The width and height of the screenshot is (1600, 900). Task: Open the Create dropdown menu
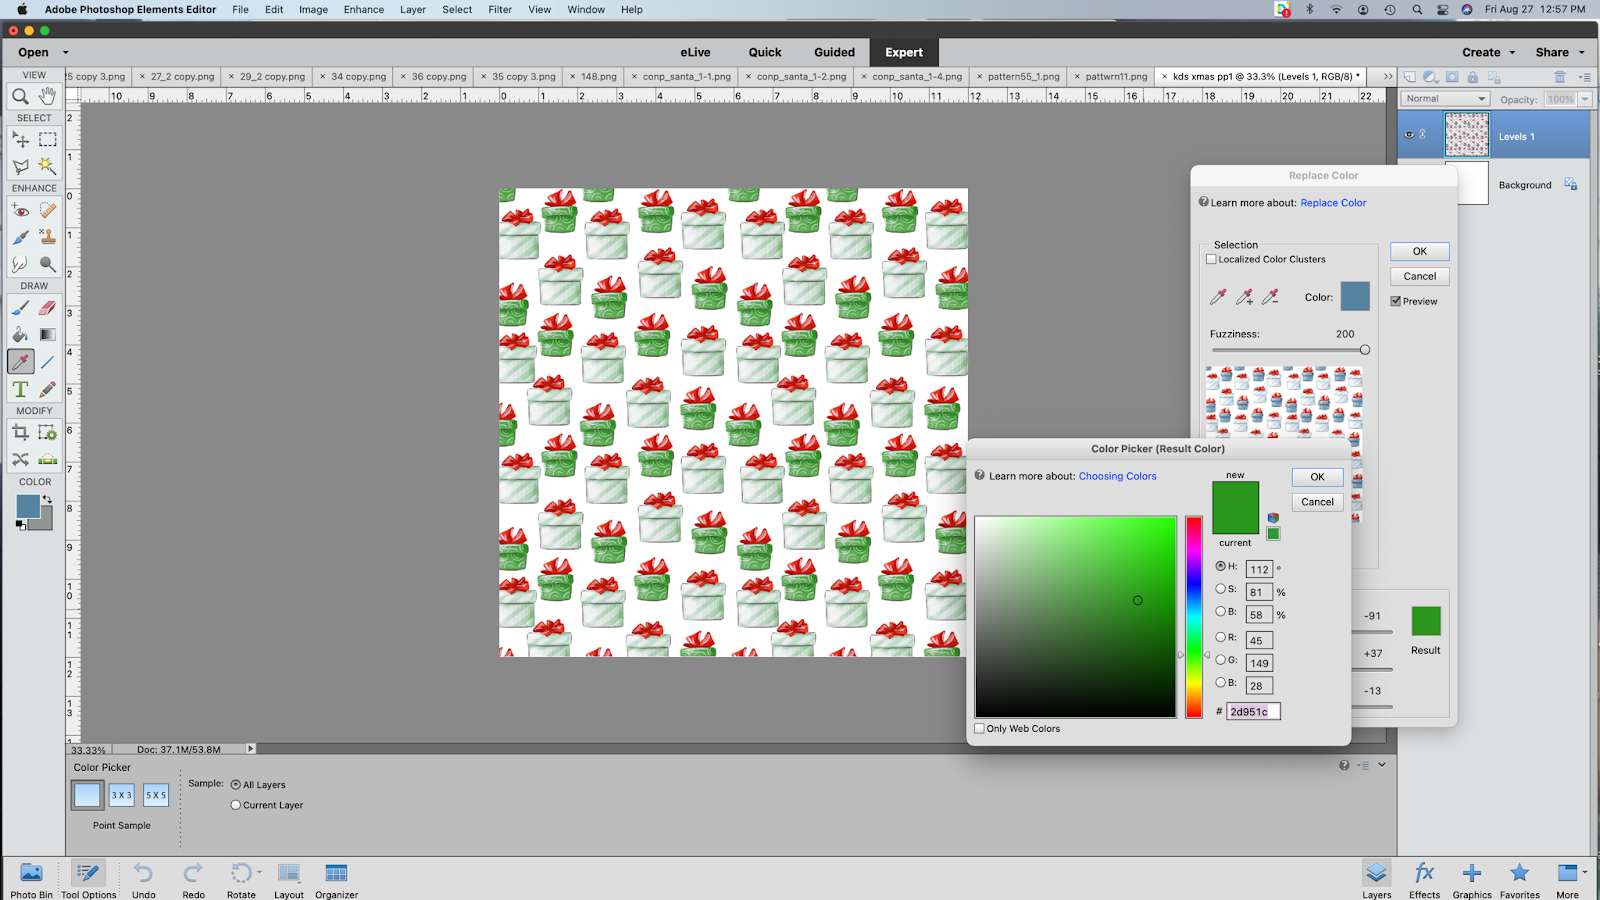[1488, 53]
